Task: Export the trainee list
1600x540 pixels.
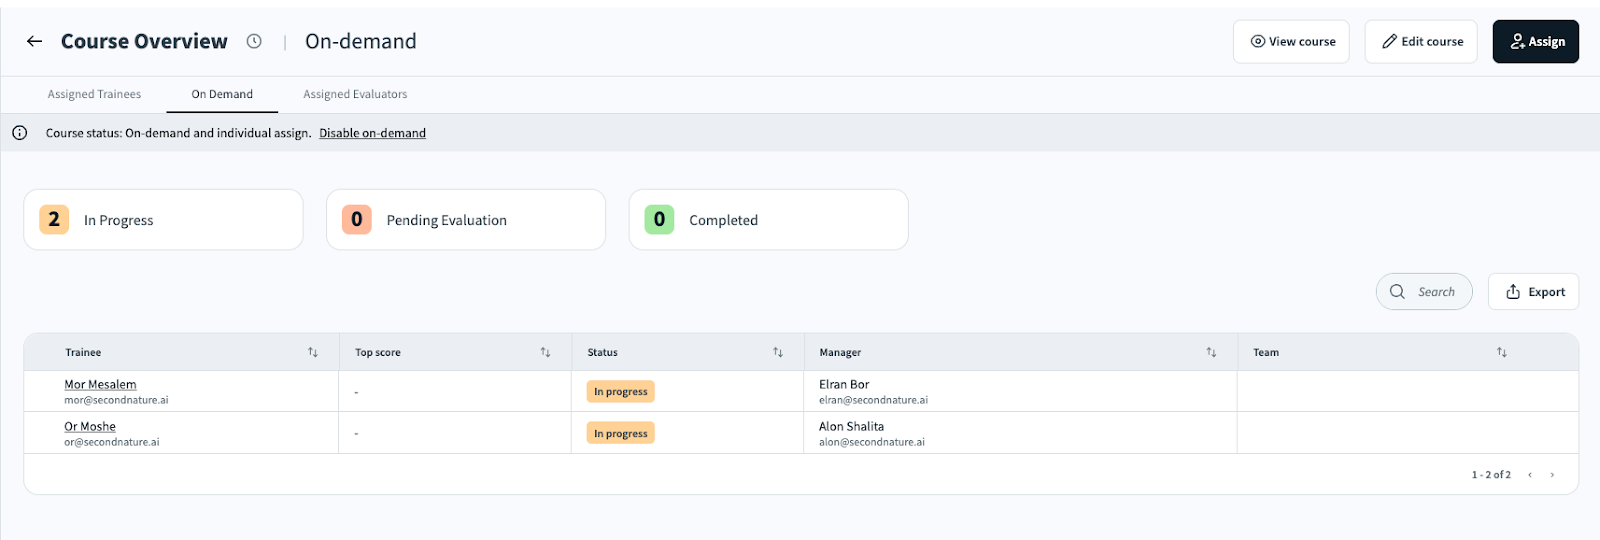Action: pyautogui.click(x=1533, y=292)
